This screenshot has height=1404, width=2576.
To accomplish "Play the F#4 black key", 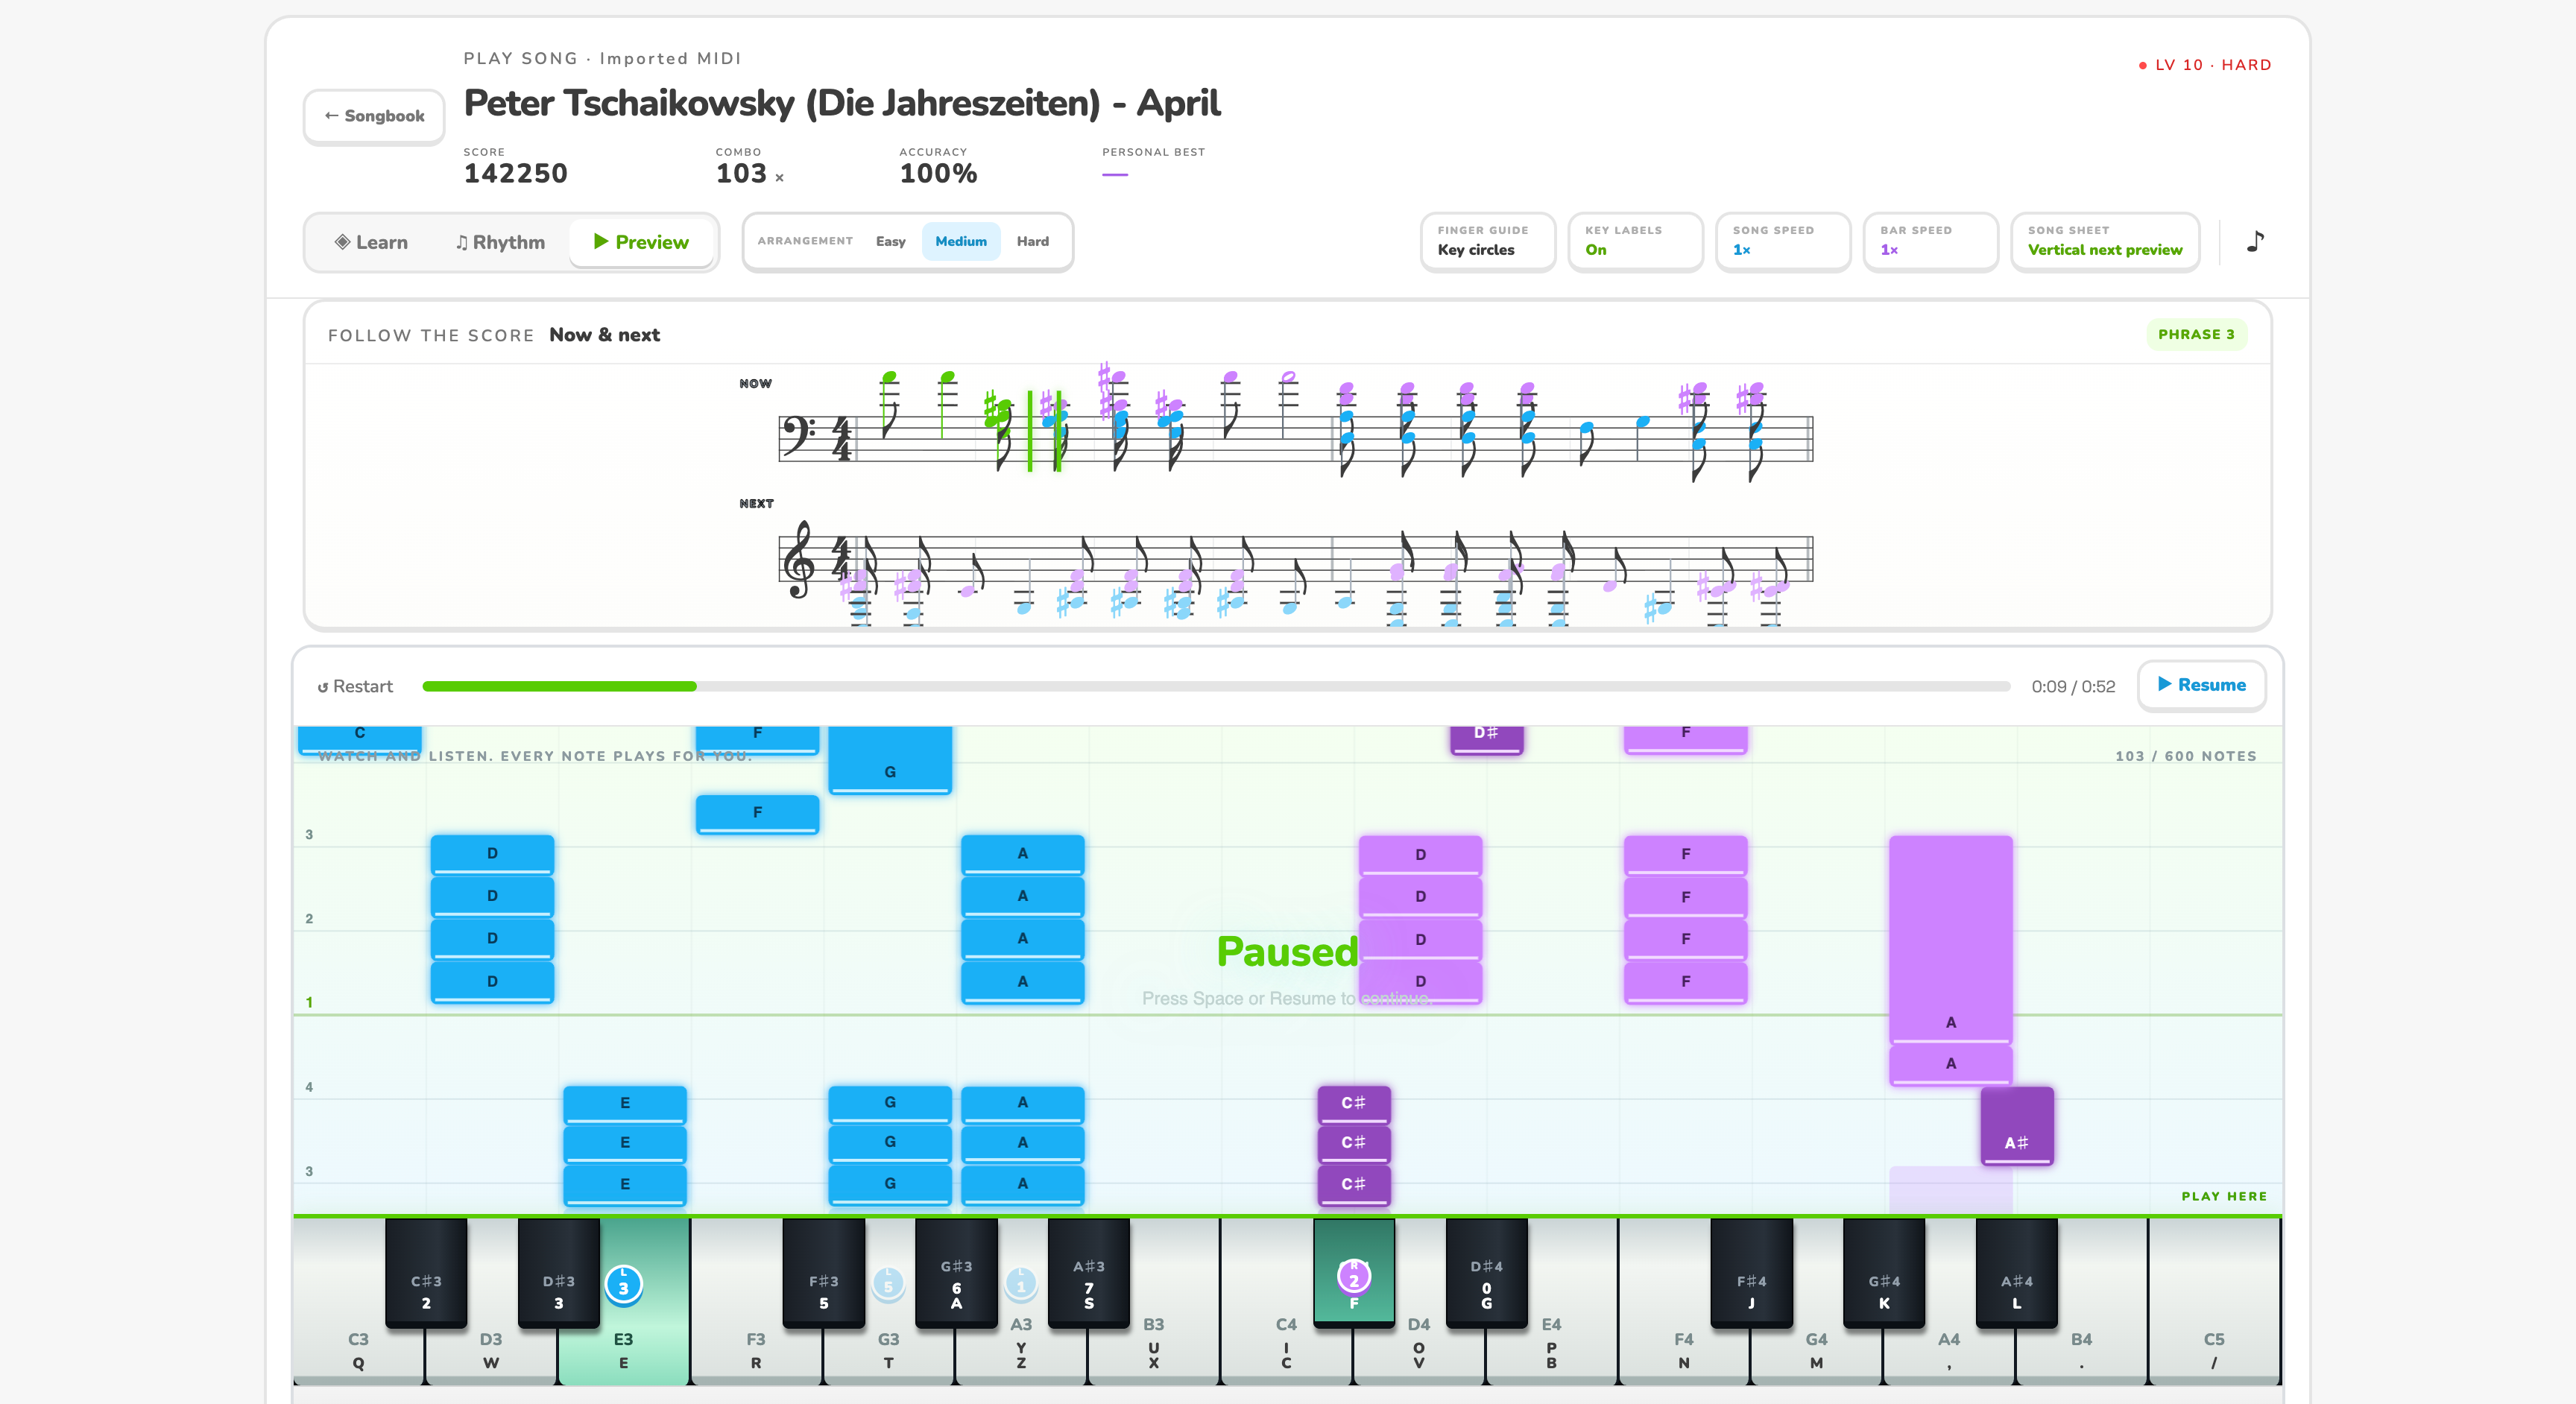I will (1751, 1272).
